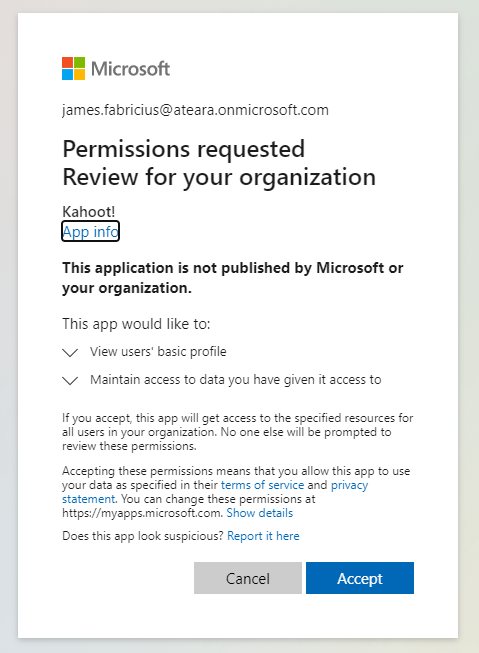Screen dimensions: 479x653
Task: Open the terms of service link
Action: pos(262,485)
